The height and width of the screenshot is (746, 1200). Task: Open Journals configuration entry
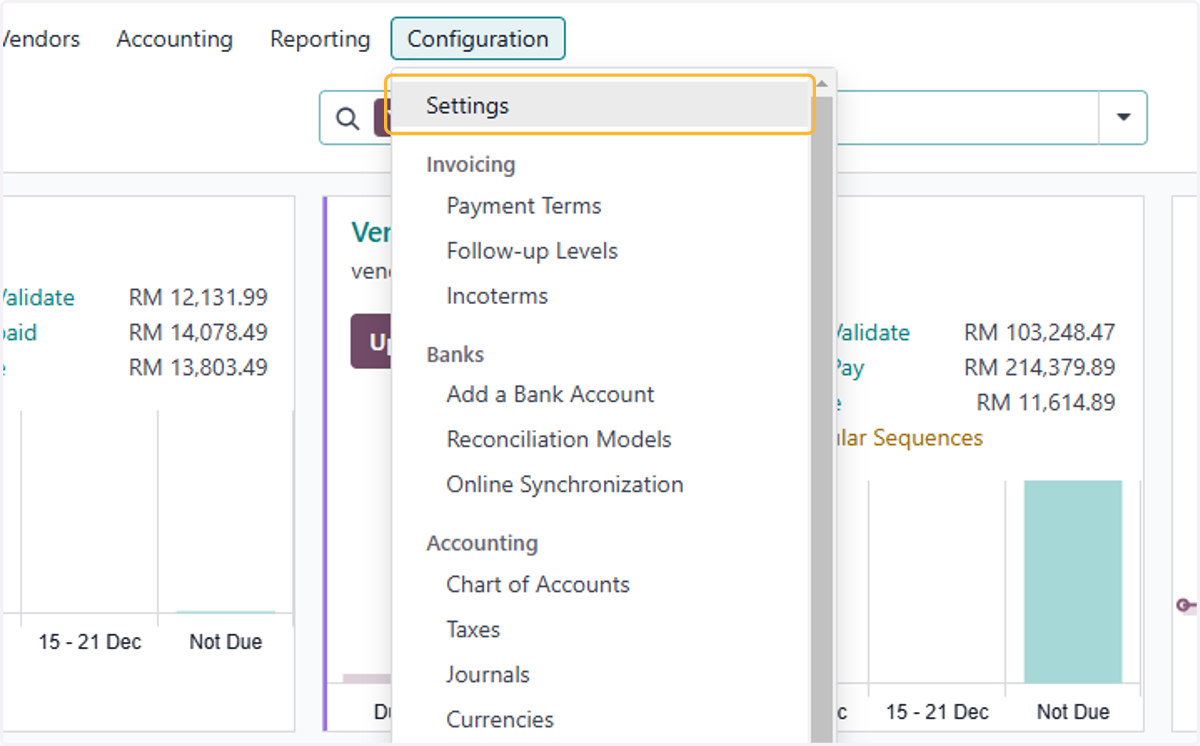point(488,674)
